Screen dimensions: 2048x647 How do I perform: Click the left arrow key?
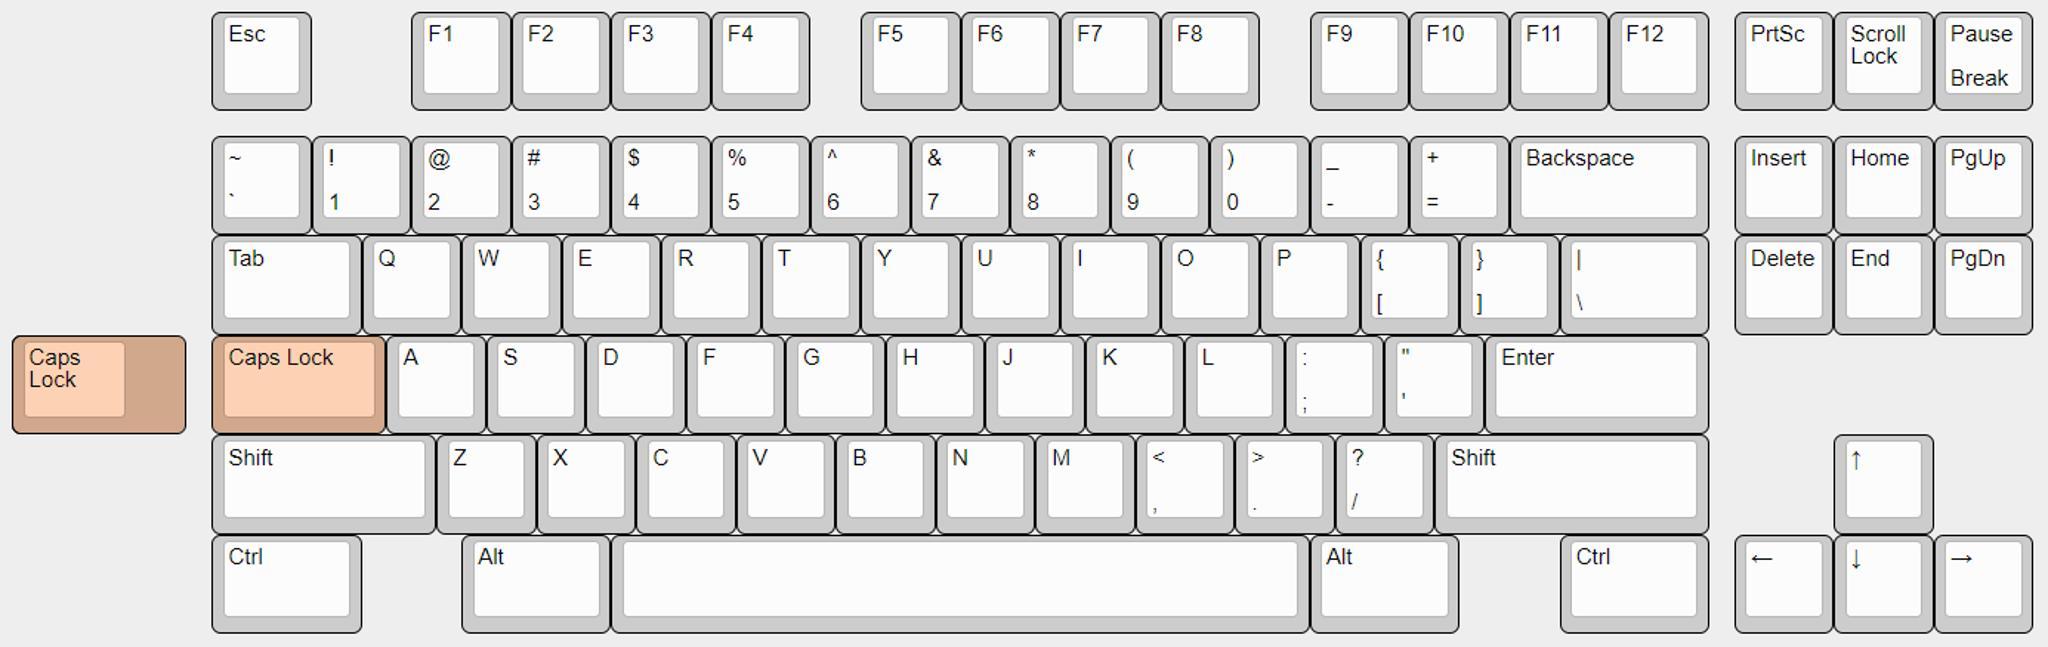pos(1783,584)
